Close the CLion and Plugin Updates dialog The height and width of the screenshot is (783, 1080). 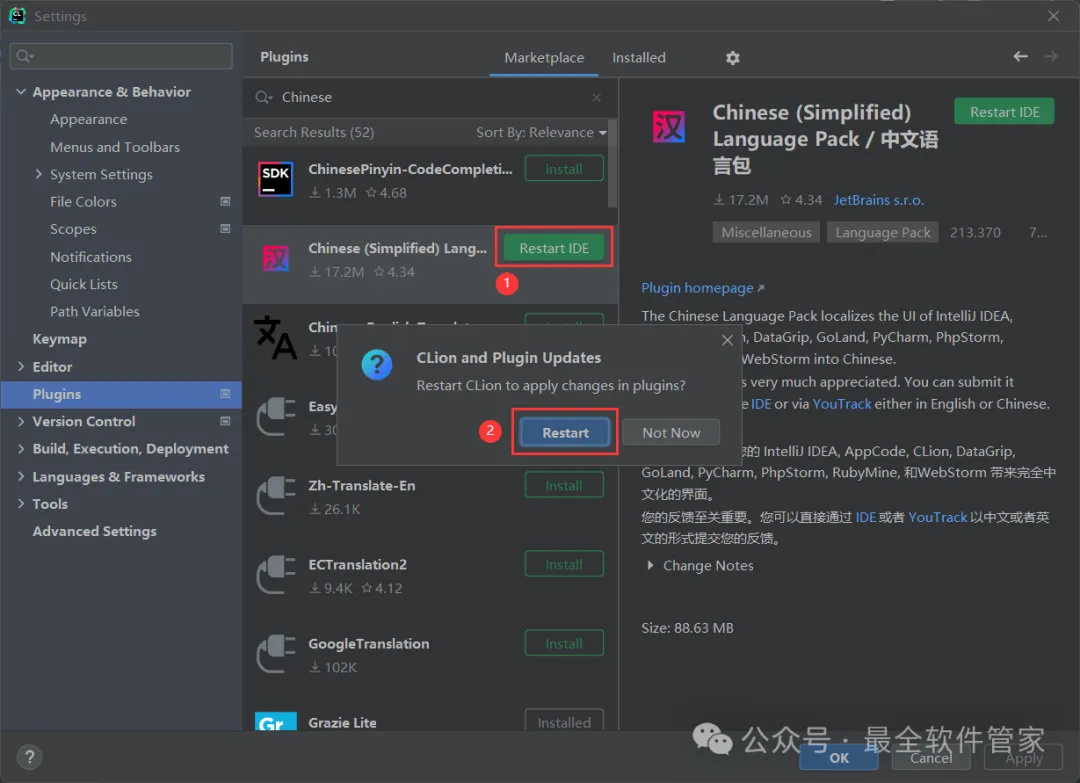[727, 340]
